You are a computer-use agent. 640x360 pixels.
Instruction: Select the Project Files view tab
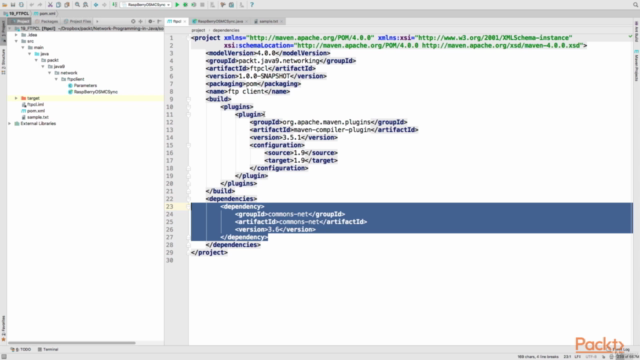click(x=78, y=21)
